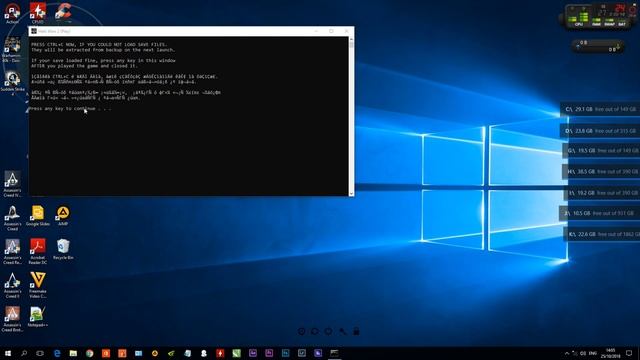Switch to the console window taskbar button
The image size is (640, 360).
click(x=335, y=353)
